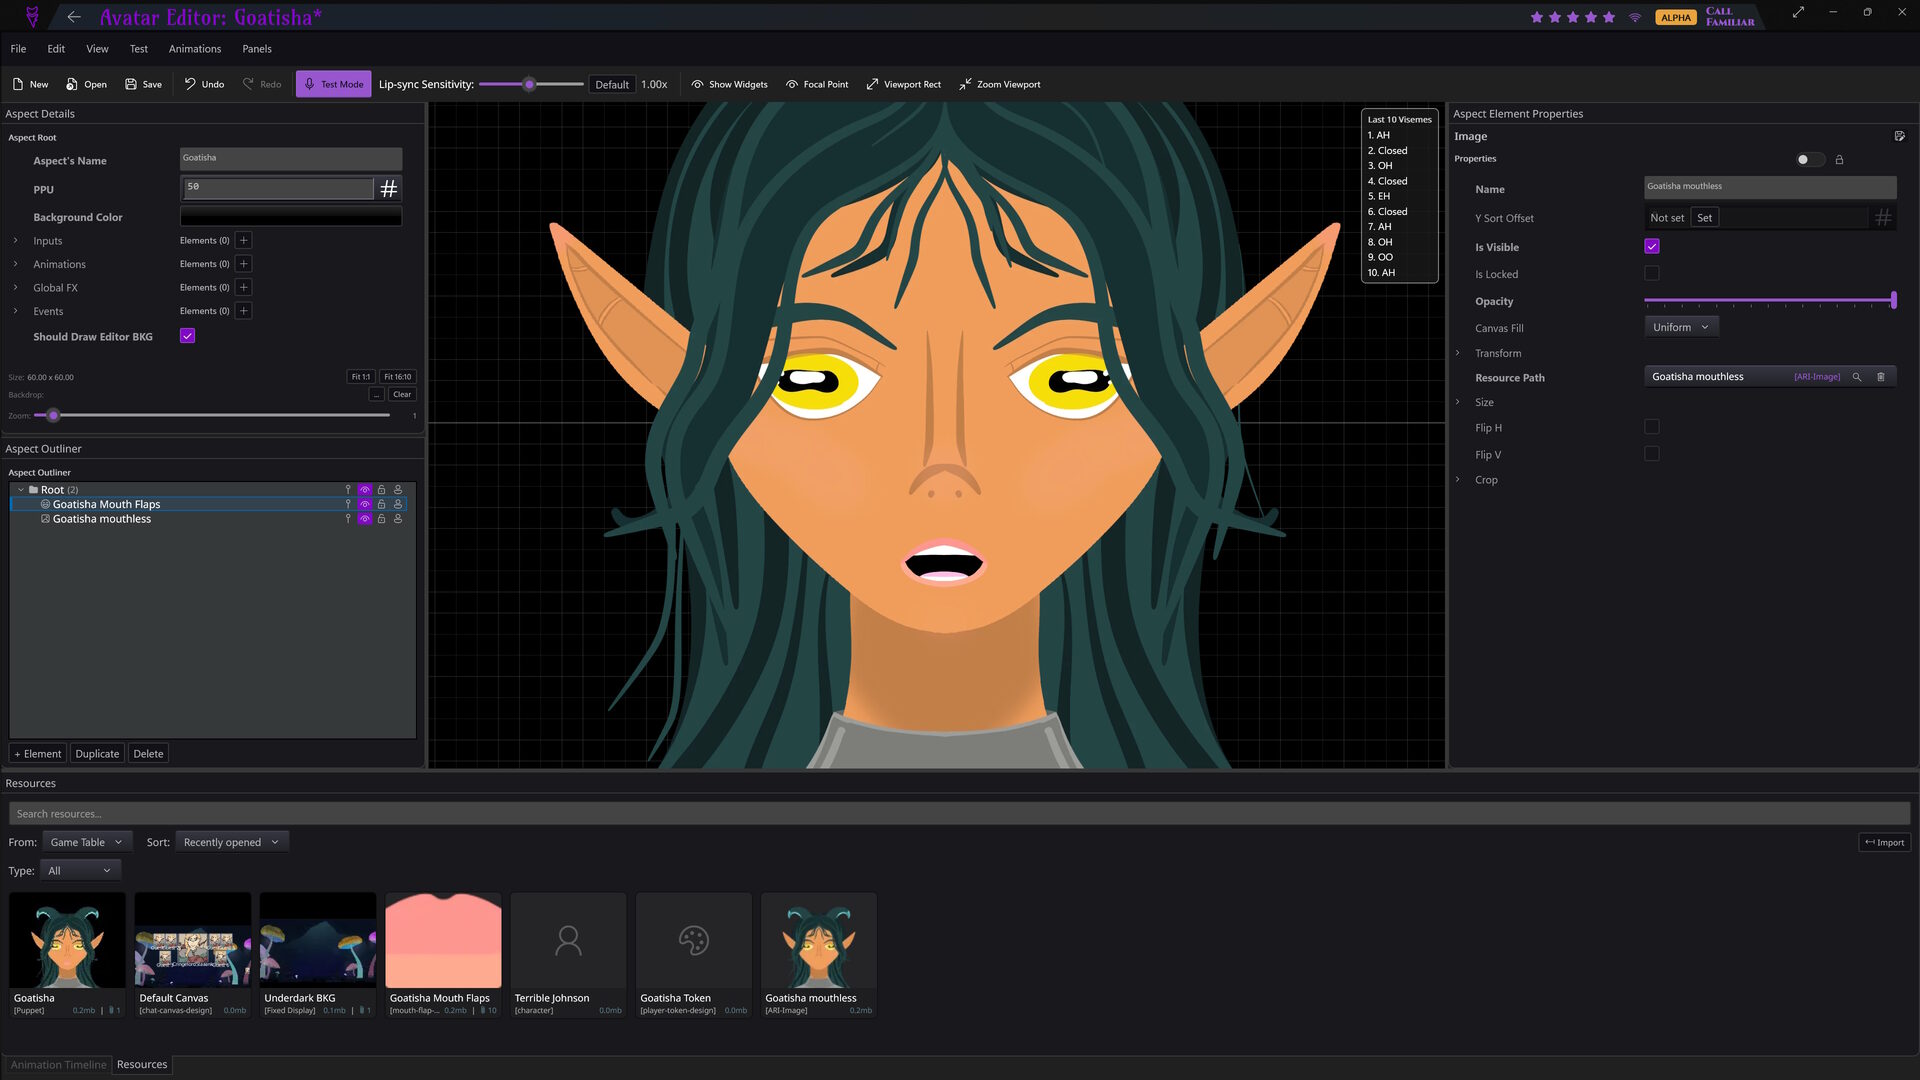Click the person icon on Goatisha mouthless row
Screen dimensions: 1920x1080
(398, 519)
